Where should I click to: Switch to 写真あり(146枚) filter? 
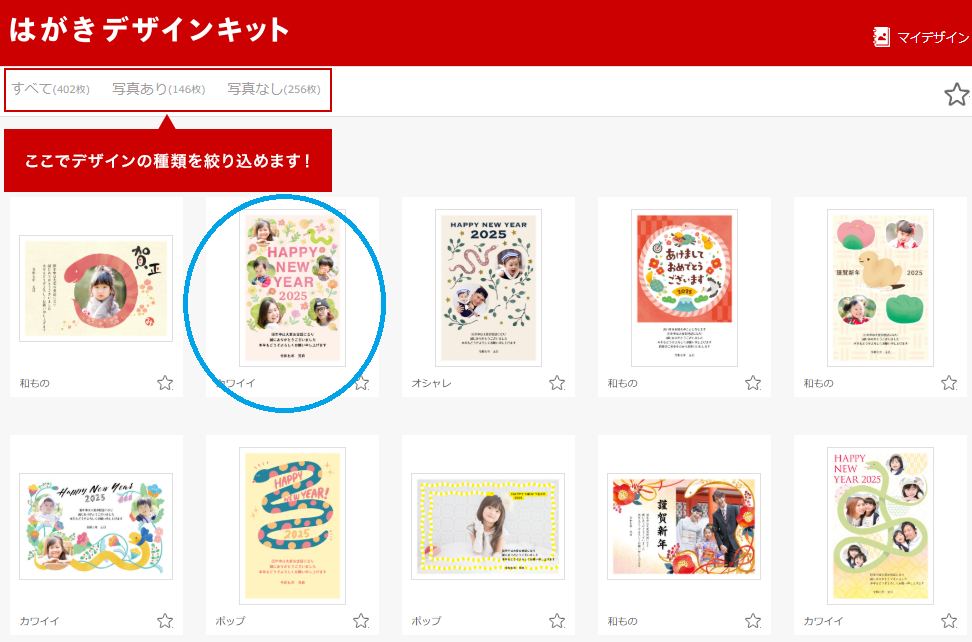point(159,89)
